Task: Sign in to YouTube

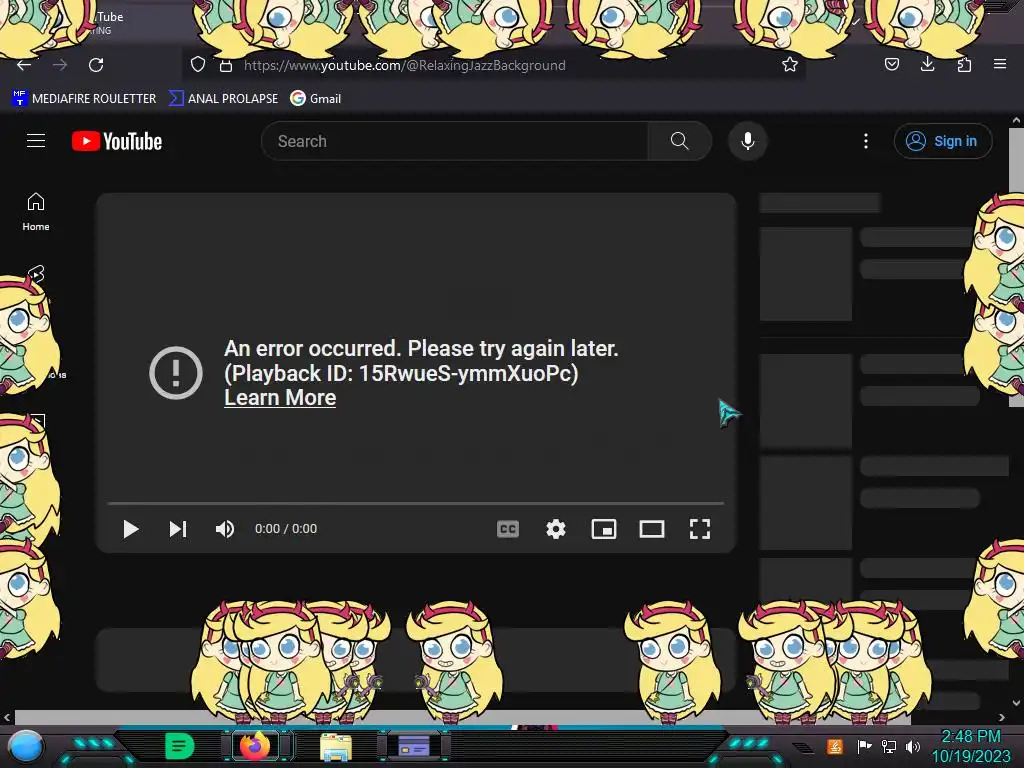Action: click(x=943, y=141)
